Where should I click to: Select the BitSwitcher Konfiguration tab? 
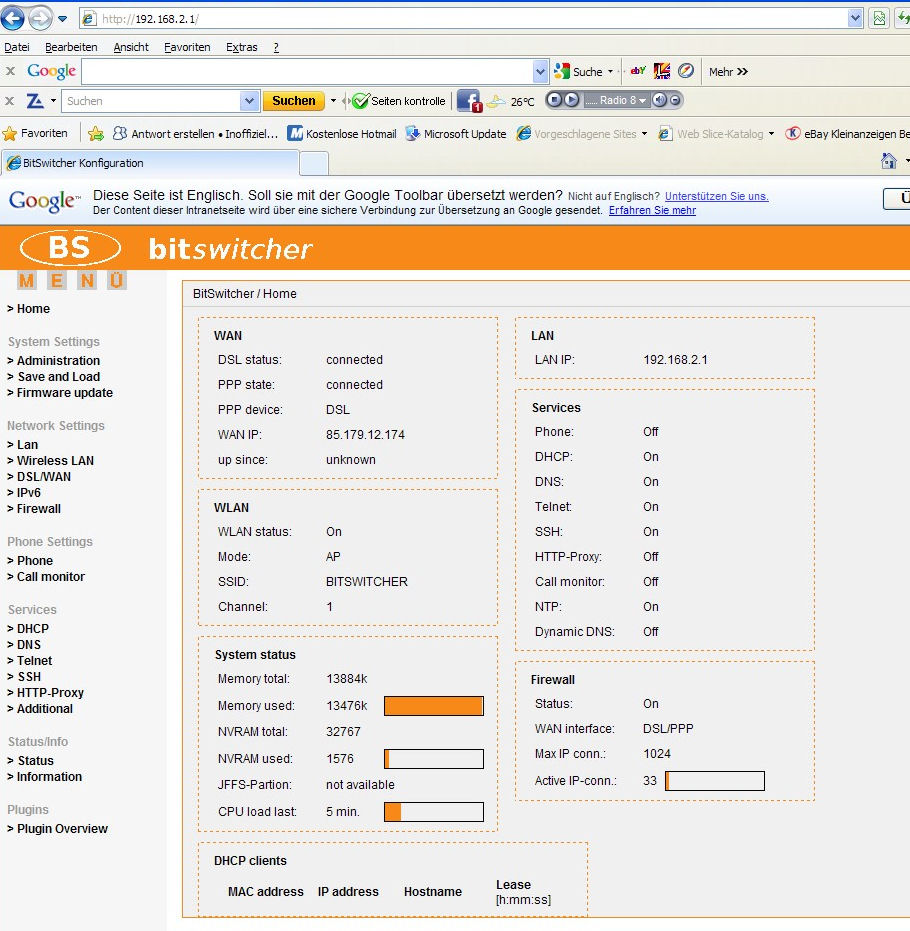click(x=150, y=163)
